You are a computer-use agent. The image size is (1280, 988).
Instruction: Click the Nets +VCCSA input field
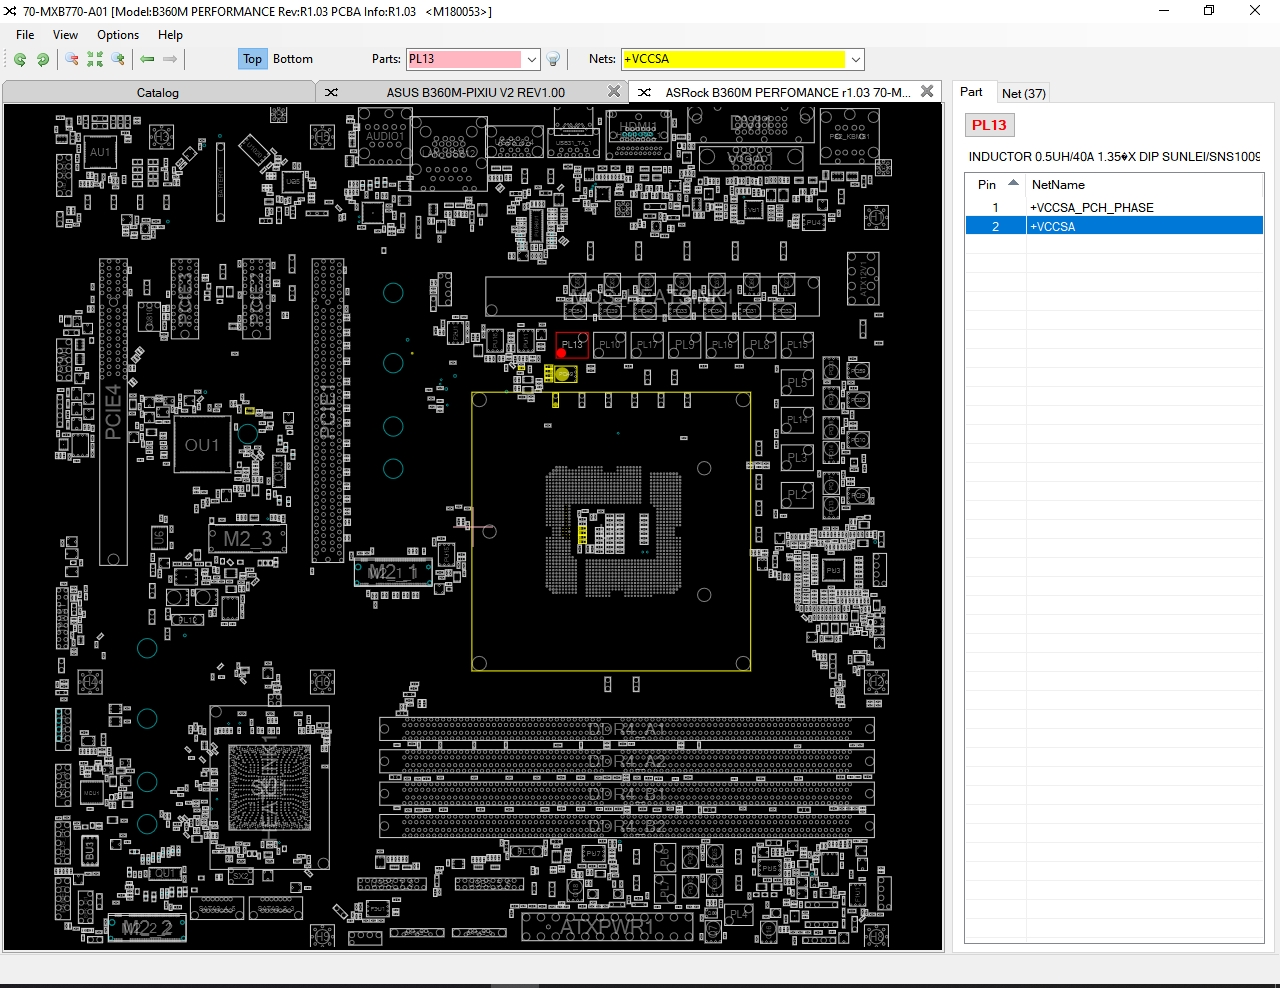[x=734, y=59]
